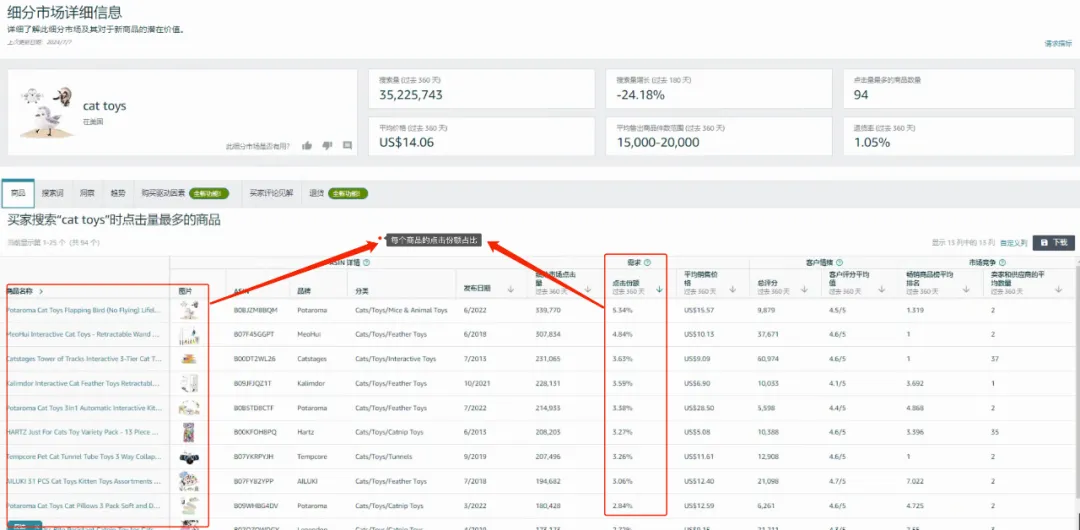Sort by 总评分 arrow

[804, 290]
